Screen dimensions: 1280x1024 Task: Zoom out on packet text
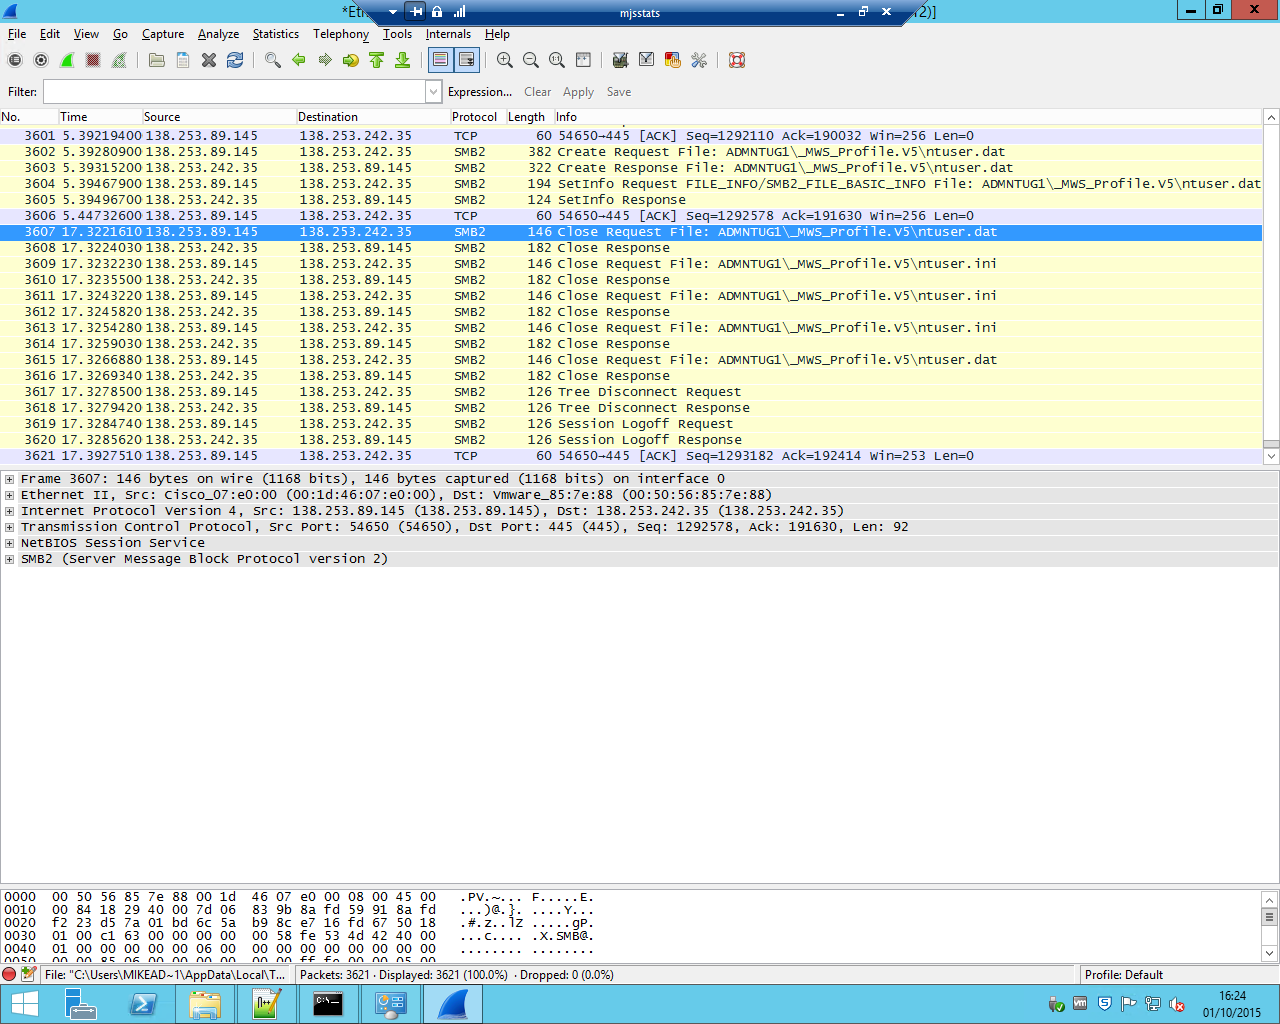531,60
